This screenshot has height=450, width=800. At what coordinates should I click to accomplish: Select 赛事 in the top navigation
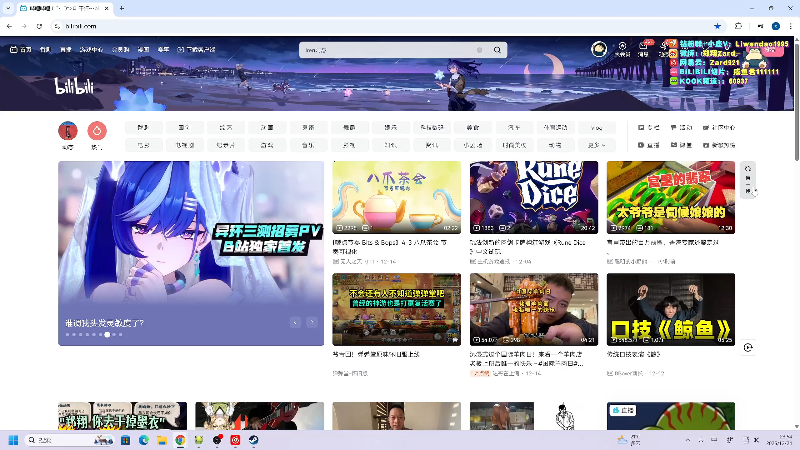point(163,49)
